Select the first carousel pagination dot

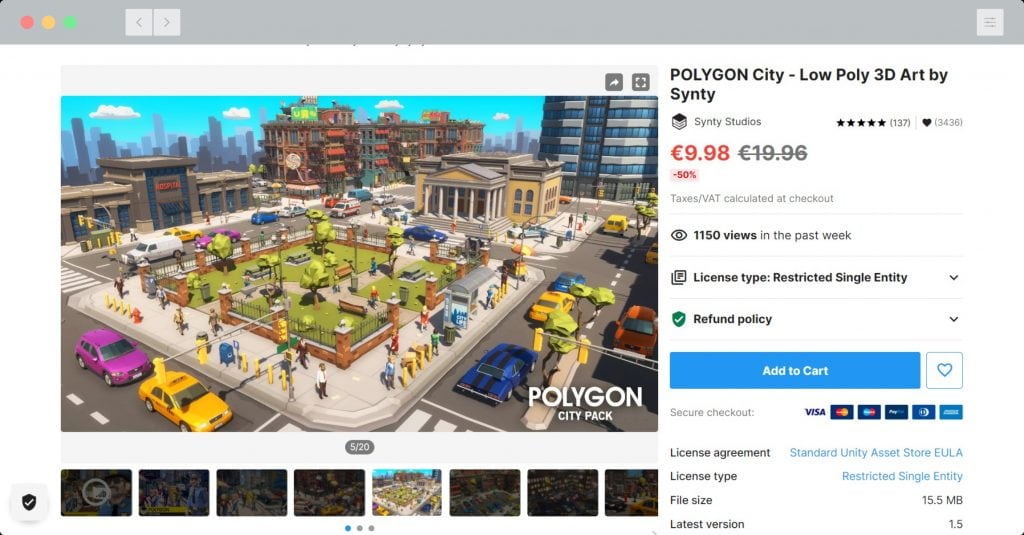click(x=348, y=528)
